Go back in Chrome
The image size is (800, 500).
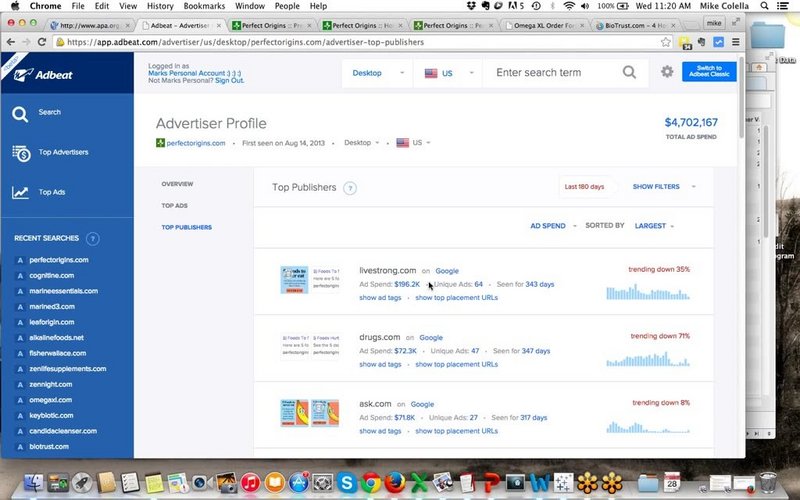(x=11, y=42)
